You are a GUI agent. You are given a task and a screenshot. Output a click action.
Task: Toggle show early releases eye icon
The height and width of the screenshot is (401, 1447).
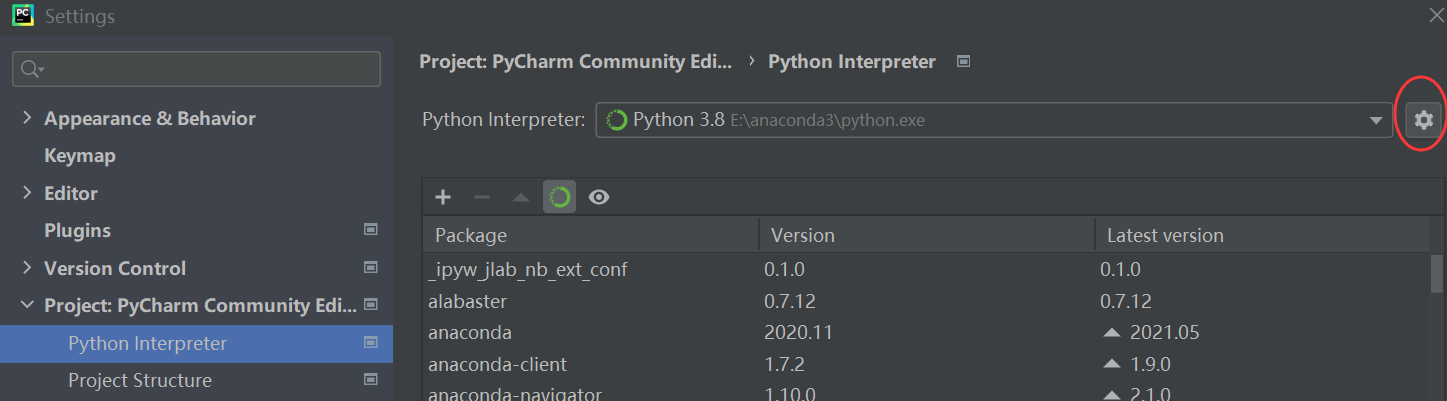coord(599,197)
